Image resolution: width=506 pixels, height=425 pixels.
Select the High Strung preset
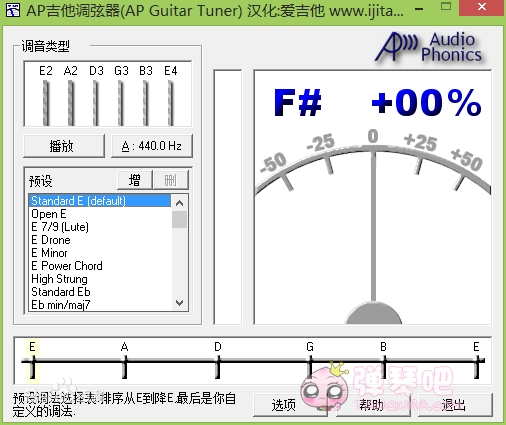[x=100, y=279]
